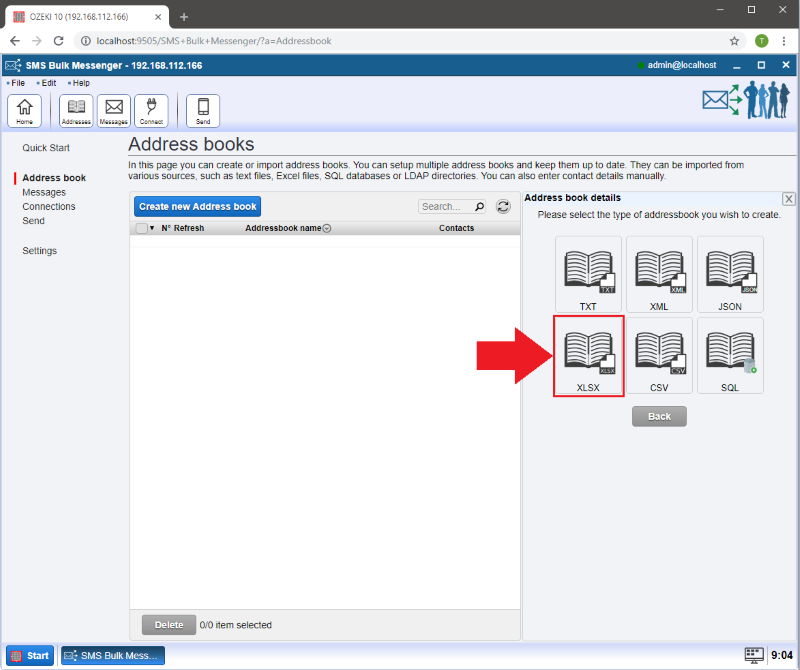This screenshot has height=670, width=800.
Task: Select the XLSX address book type
Action: (x=589, y=355)
